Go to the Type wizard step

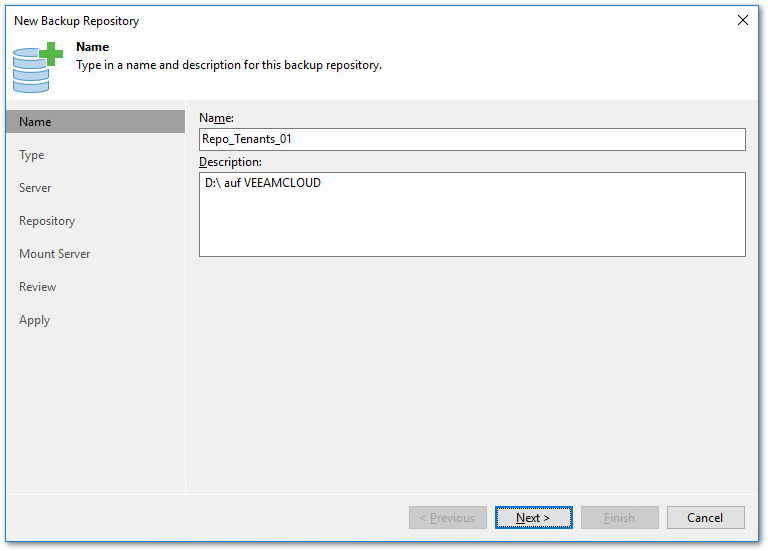(x=32, y=155)
